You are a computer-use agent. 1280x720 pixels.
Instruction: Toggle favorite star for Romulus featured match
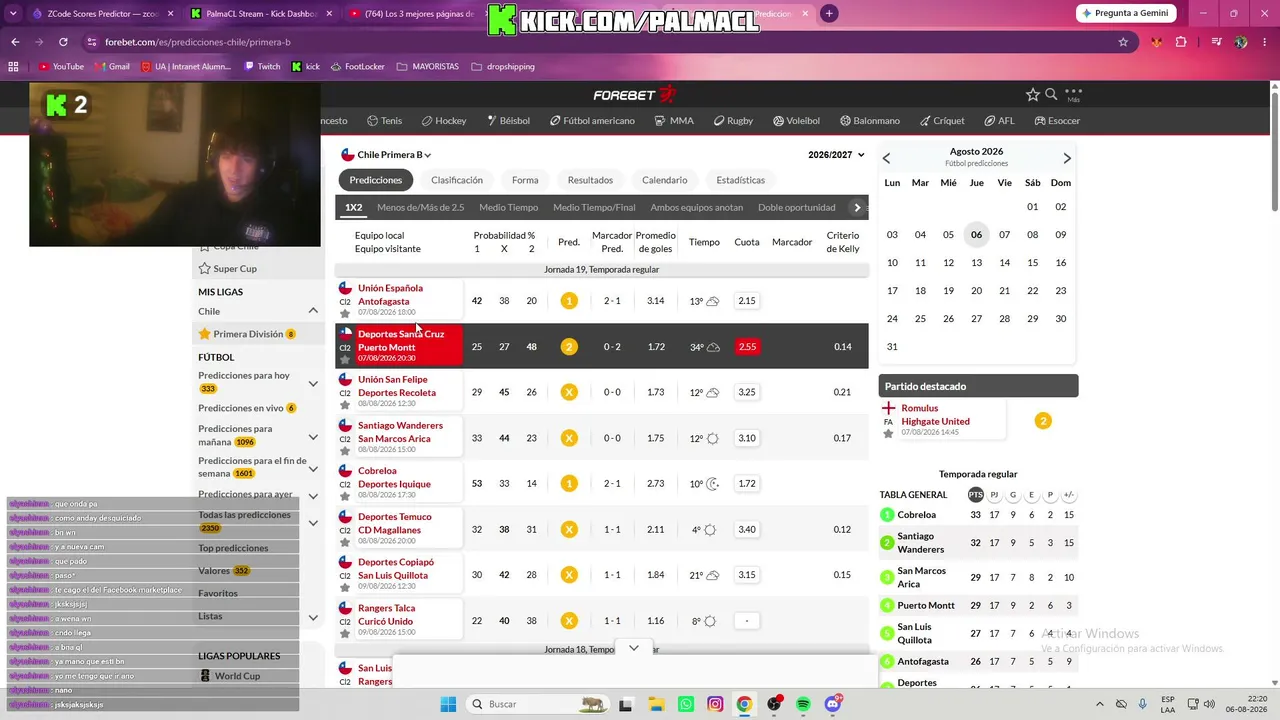(888, 433)
